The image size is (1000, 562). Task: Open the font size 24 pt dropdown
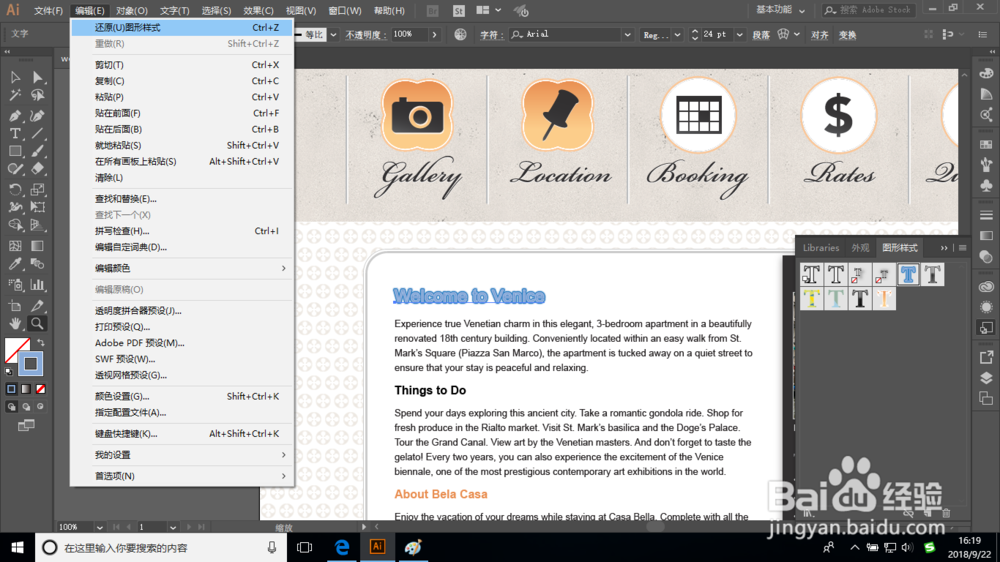point(740,34)
